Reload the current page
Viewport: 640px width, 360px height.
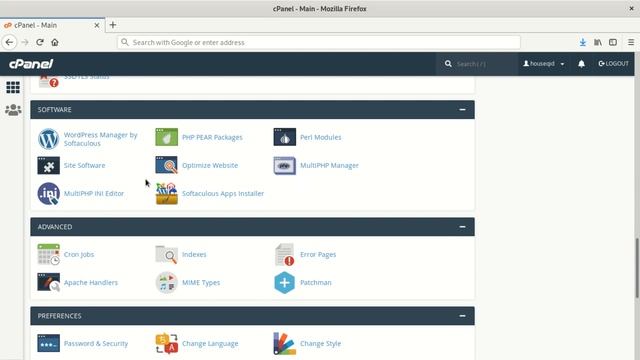pyautogui.click(x=40, y=42)
